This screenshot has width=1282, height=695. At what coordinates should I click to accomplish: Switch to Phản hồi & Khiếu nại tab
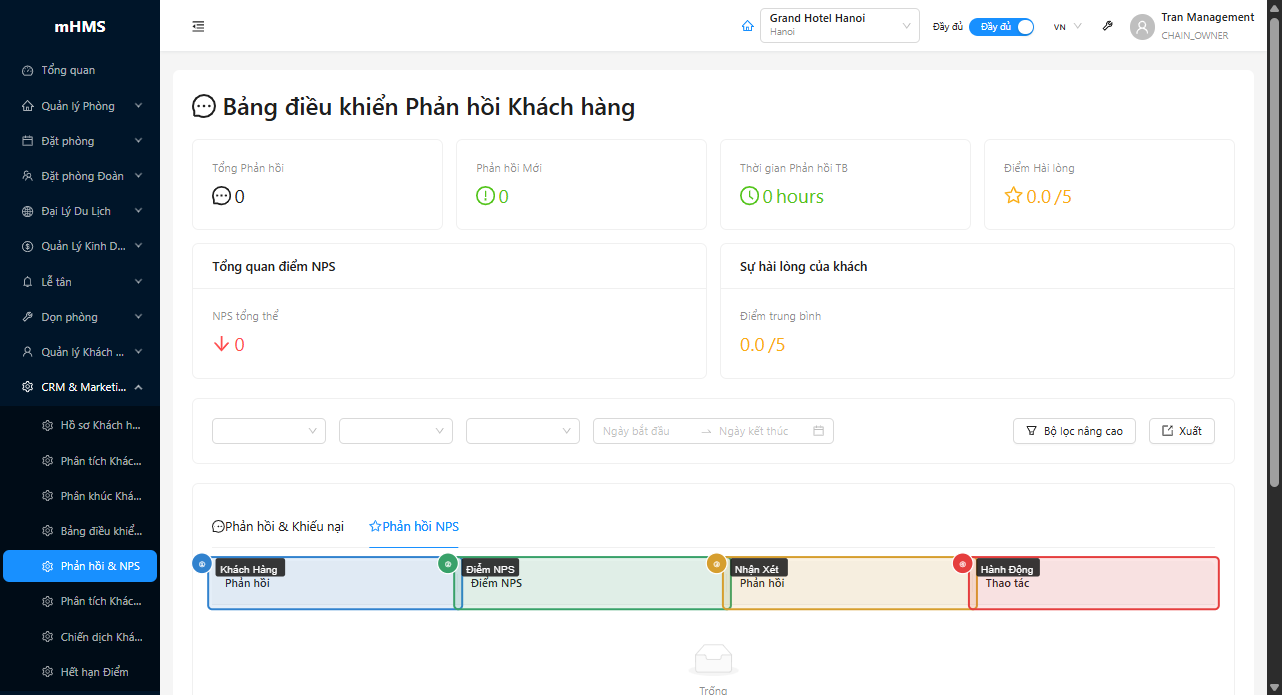pyautogui.click(x=278, y=526)
